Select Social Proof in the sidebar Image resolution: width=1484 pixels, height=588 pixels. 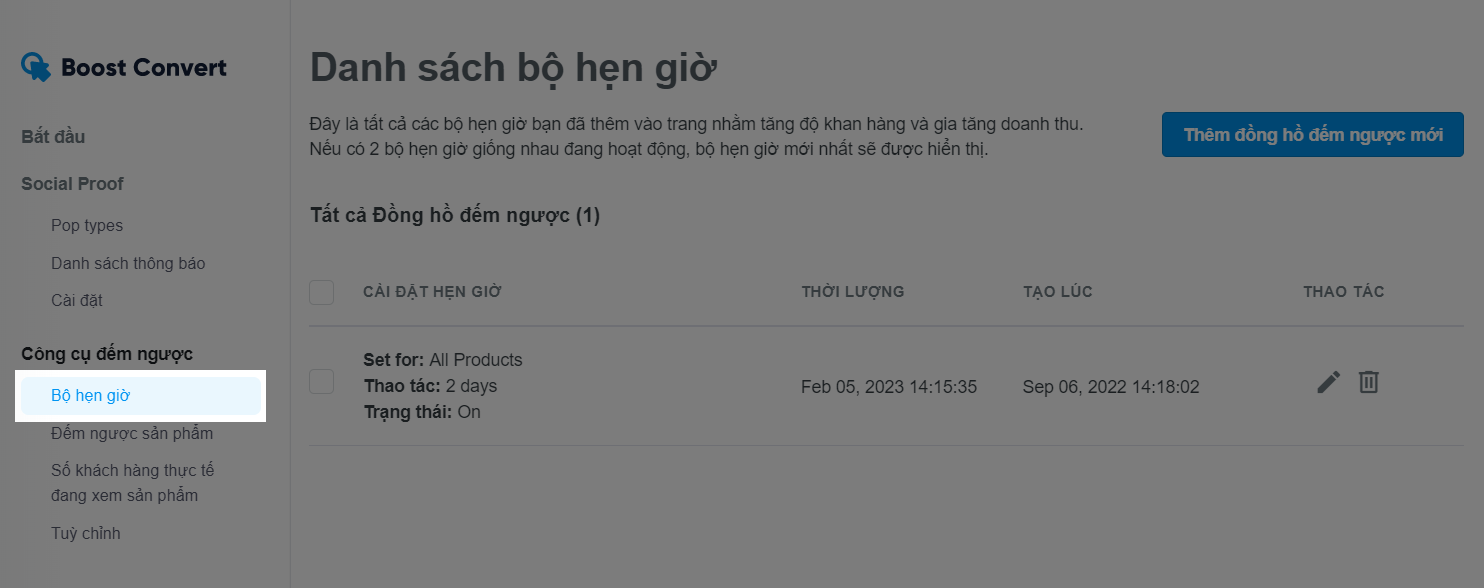72,184
